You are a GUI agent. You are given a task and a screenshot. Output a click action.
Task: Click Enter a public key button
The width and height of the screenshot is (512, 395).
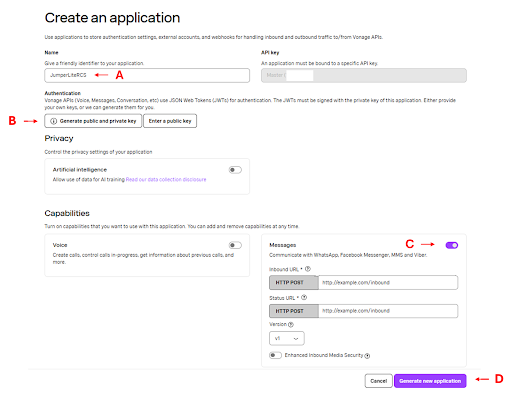click(170, 121)
